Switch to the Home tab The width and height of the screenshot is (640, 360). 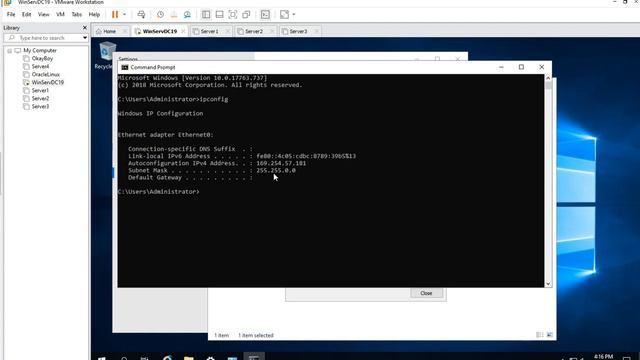click(x=109, y=31)
